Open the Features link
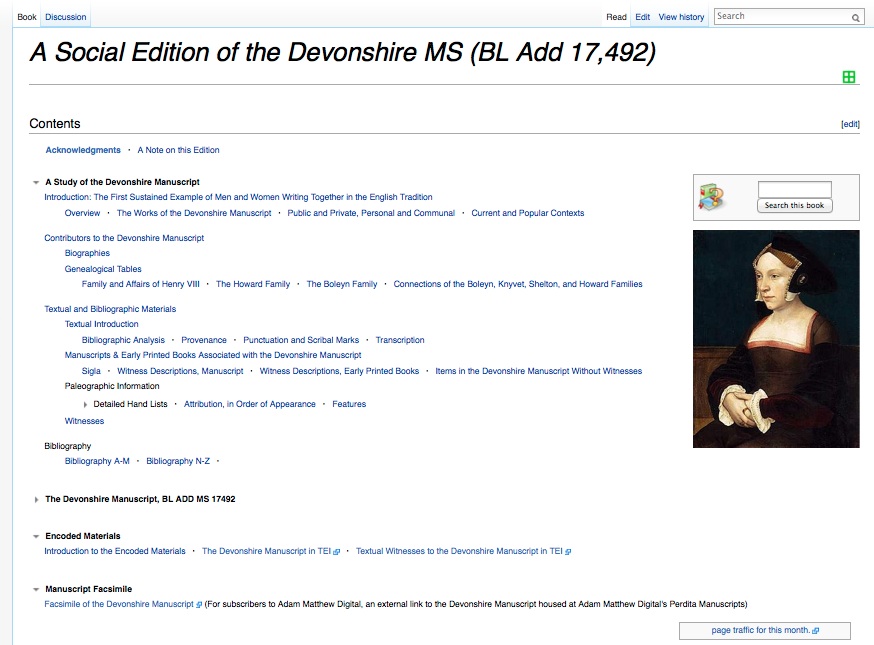Viewport: 874px width, 645px height. 349,404
